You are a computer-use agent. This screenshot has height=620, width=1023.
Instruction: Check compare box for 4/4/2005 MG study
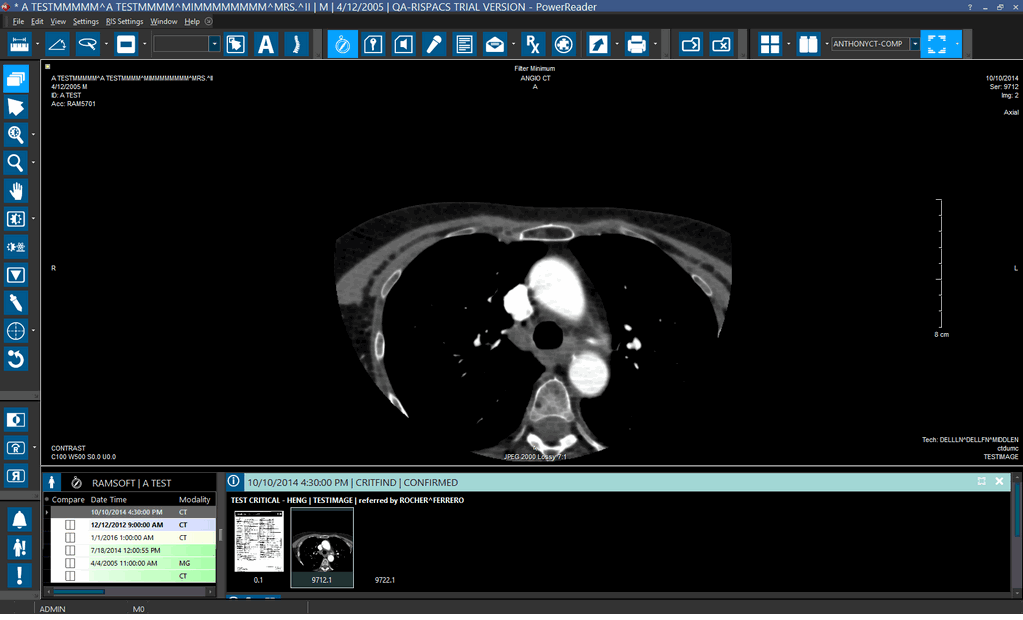[x=70, y=563]
